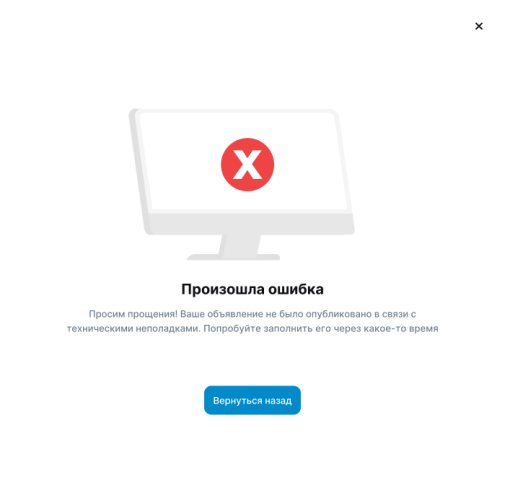
Task: Go back using the blue button
Action: coord(252,400)
